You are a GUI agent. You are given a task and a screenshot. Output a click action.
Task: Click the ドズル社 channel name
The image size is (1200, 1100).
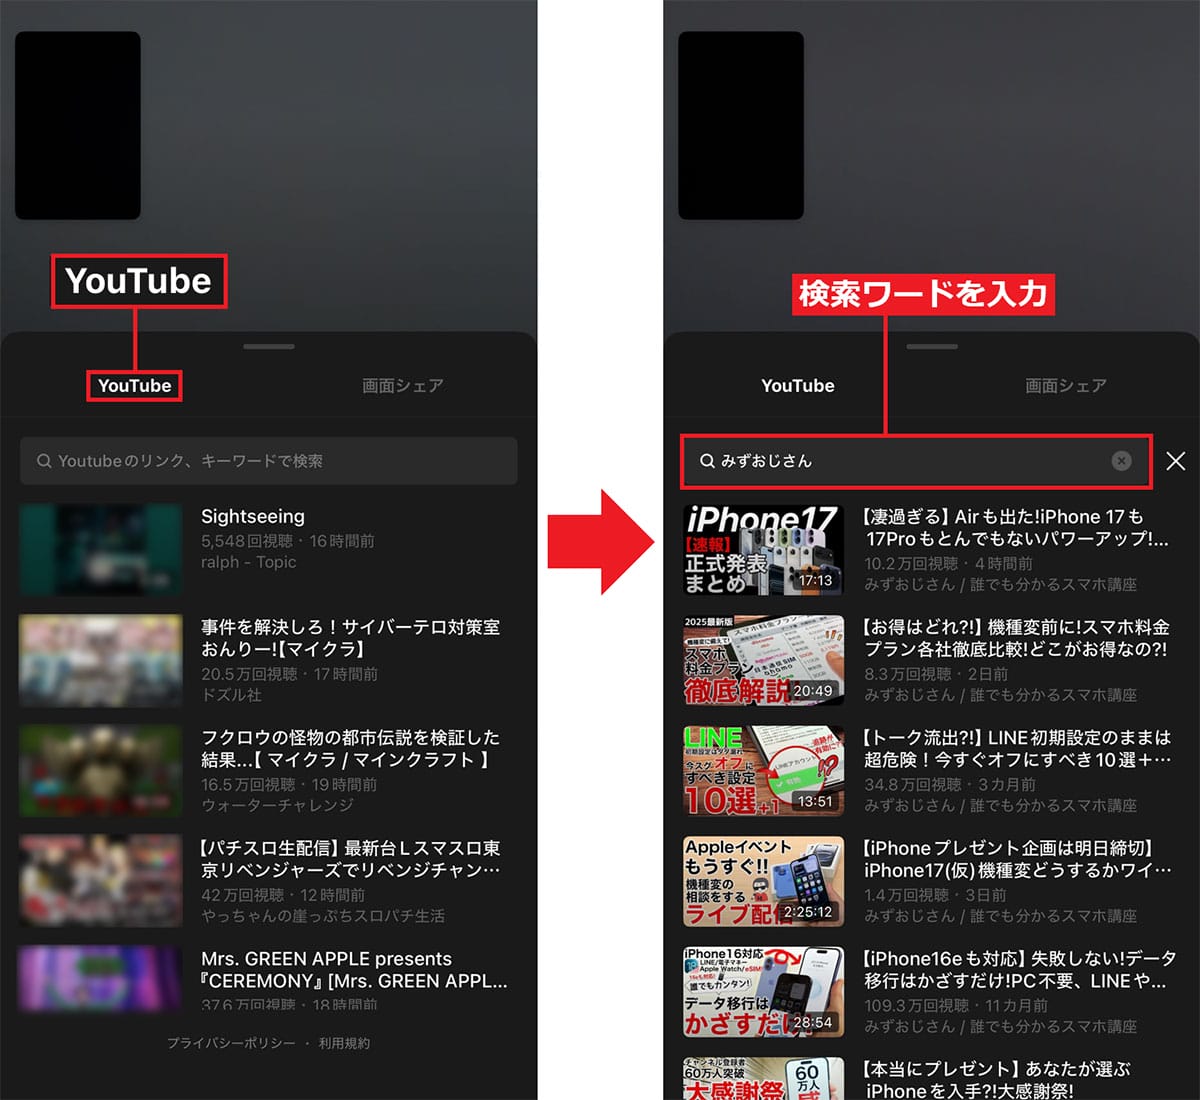coord(231,694)
